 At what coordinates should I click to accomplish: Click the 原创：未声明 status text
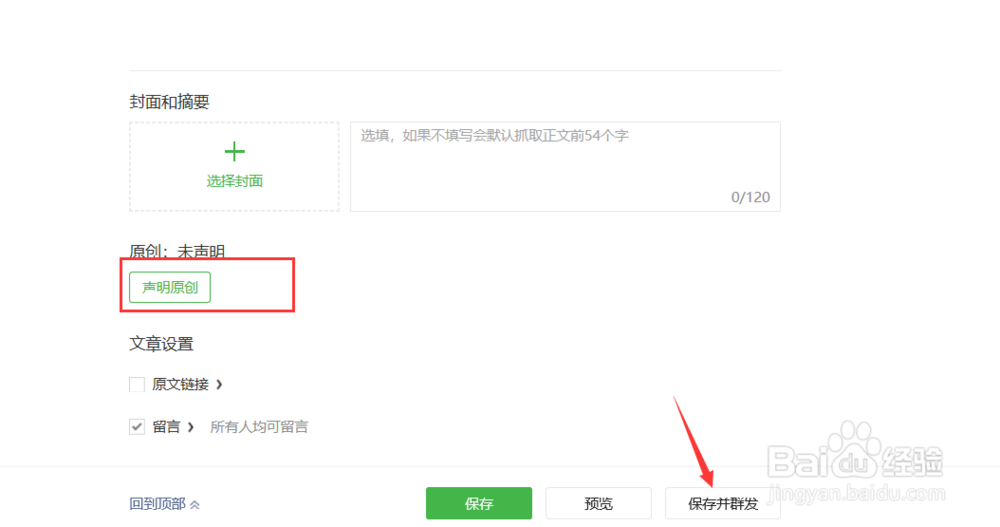(177, 251)
